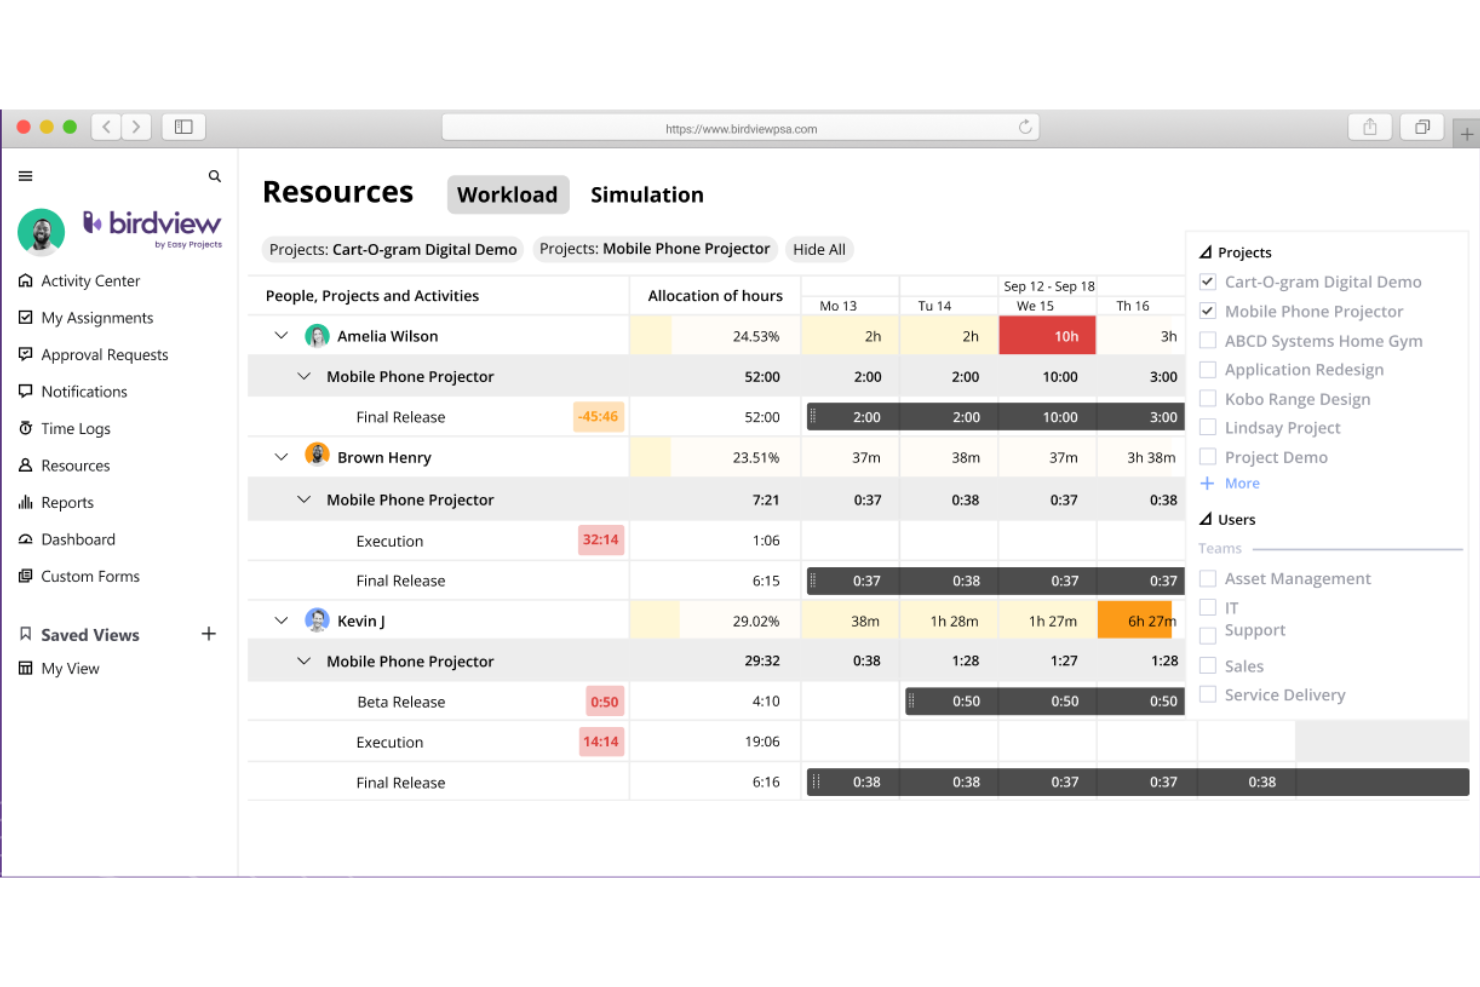Image resolution: width=1480 pixels, height=987 pixels.
Task: Collapse Kevin J's resource row
Action: point(281,621)
